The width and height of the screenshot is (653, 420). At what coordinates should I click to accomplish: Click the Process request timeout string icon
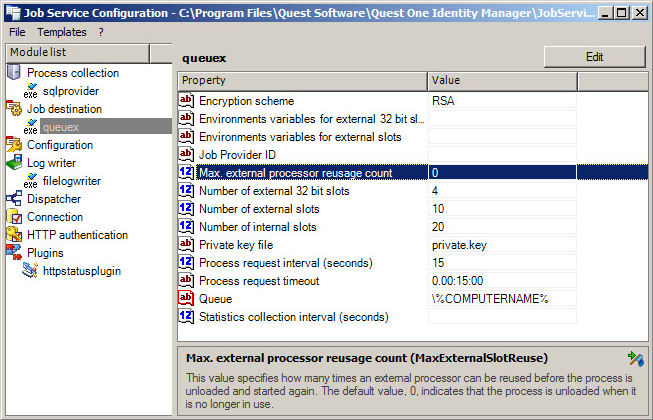tap(186, 280)
